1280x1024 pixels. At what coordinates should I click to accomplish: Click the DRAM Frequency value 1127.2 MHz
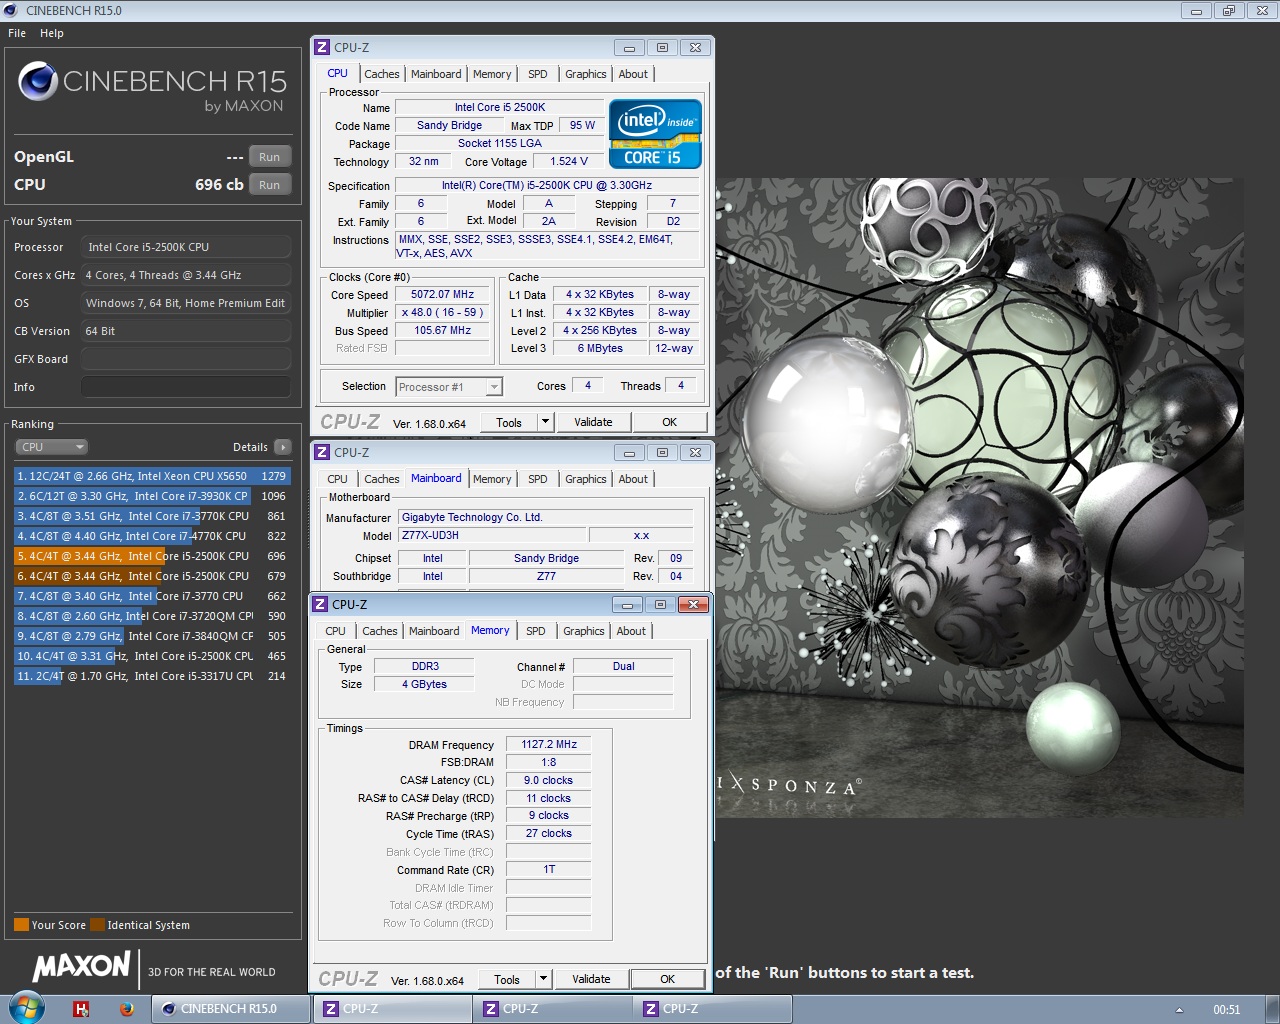pos(549,744)
